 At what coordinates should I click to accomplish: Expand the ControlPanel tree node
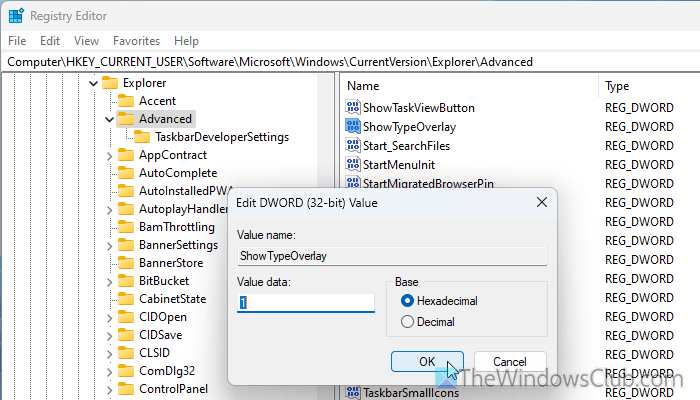(109, 390)
